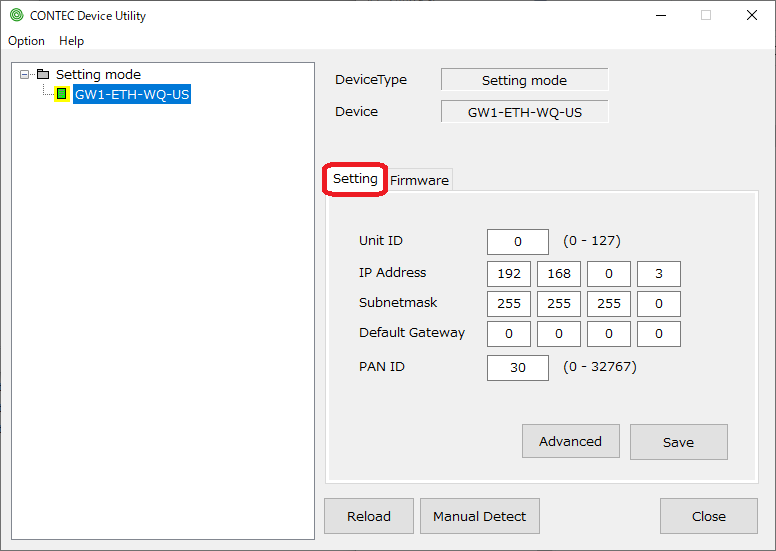Click the Close button
The image size is (776, 551).
[709, 516]
